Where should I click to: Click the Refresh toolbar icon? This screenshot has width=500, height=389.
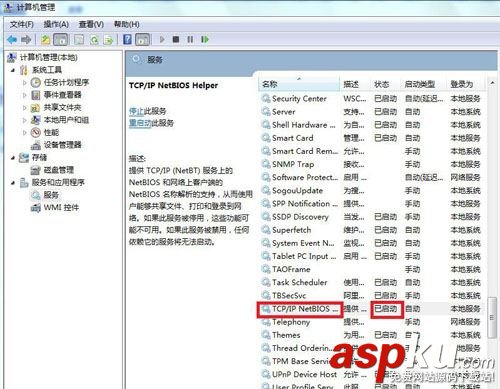coord(94,40)
